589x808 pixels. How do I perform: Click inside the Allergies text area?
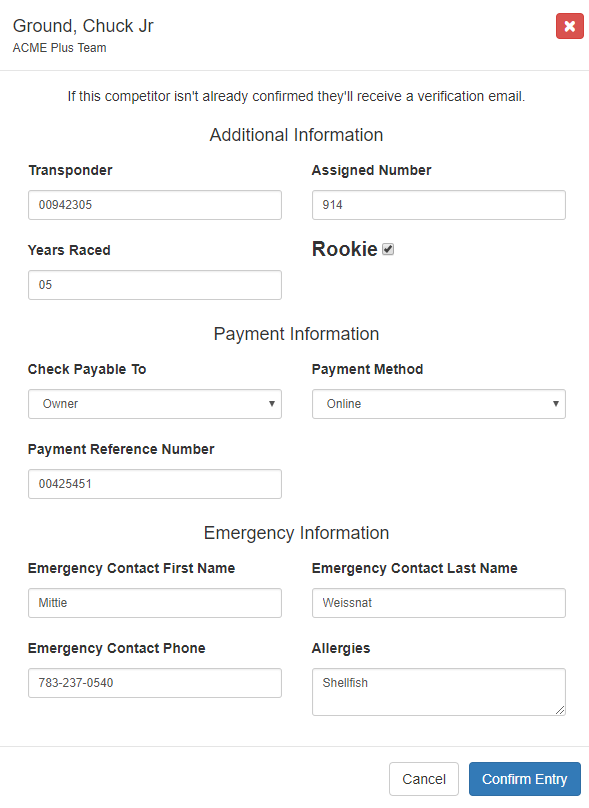[439, 692]
